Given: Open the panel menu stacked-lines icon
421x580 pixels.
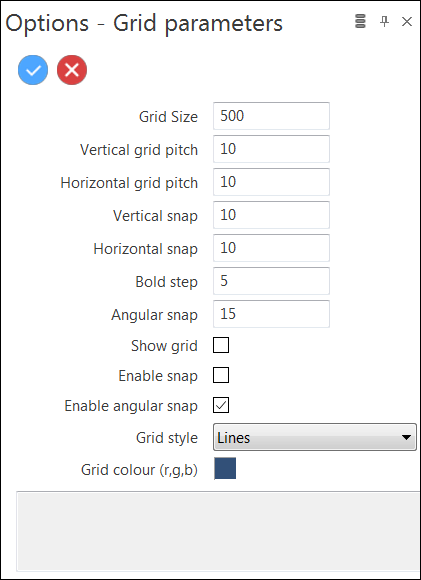Looking at the screenshot, I should (x=360, y=21).
